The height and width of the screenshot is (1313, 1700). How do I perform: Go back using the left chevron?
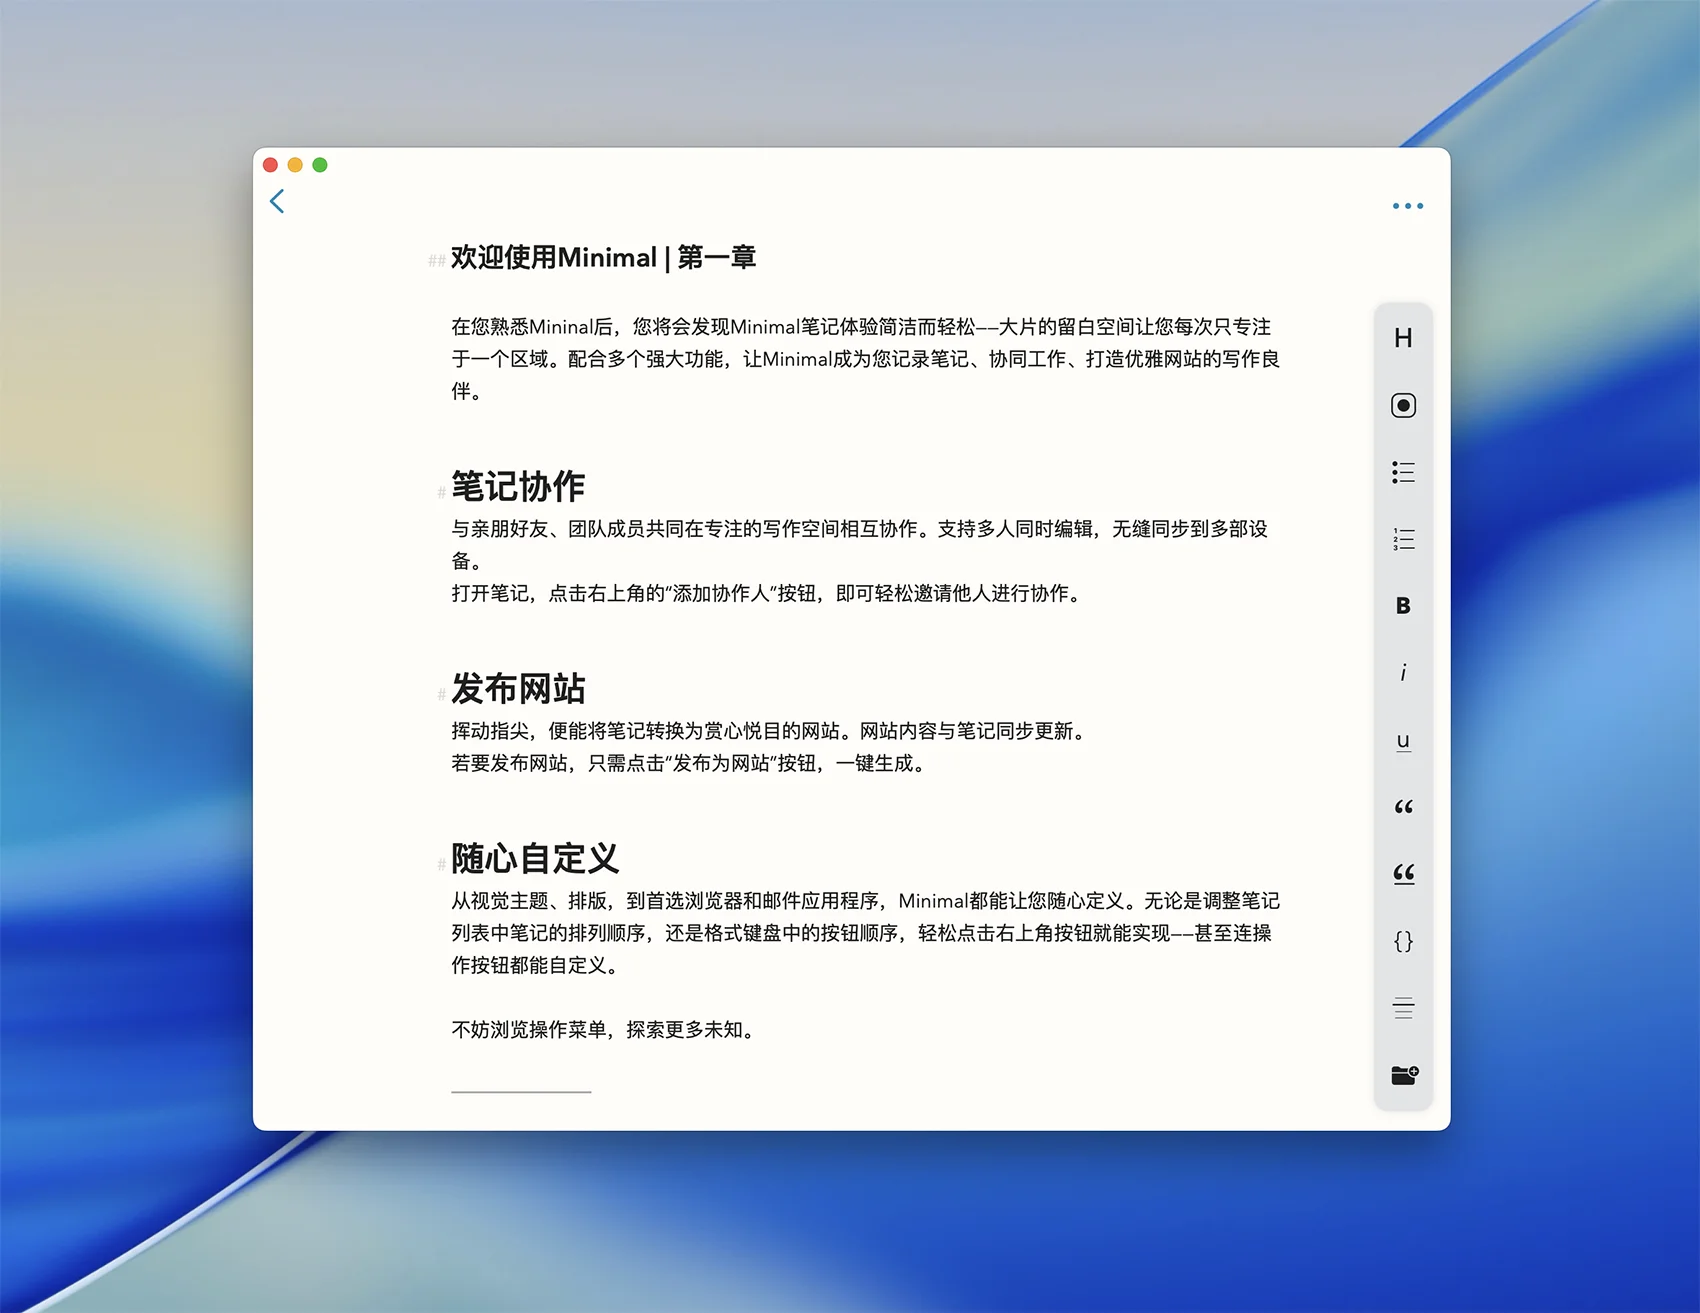[277, 201]
